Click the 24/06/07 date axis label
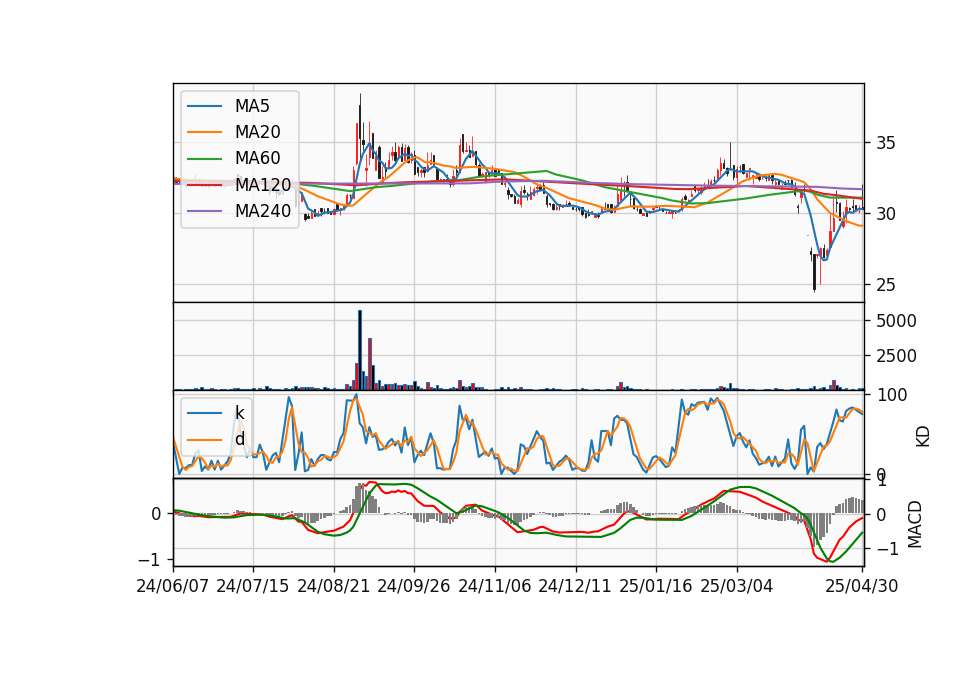Screen dimensions: 960x690 tap(173, 586)
